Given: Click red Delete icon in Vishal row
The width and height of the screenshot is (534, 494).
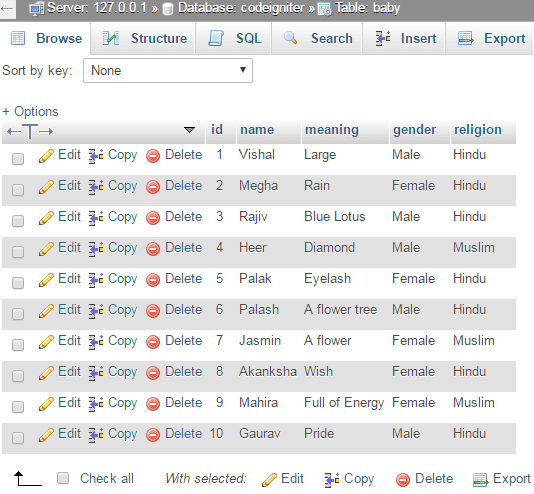Looking at the screenshot, I should click(x=153, y=156).
